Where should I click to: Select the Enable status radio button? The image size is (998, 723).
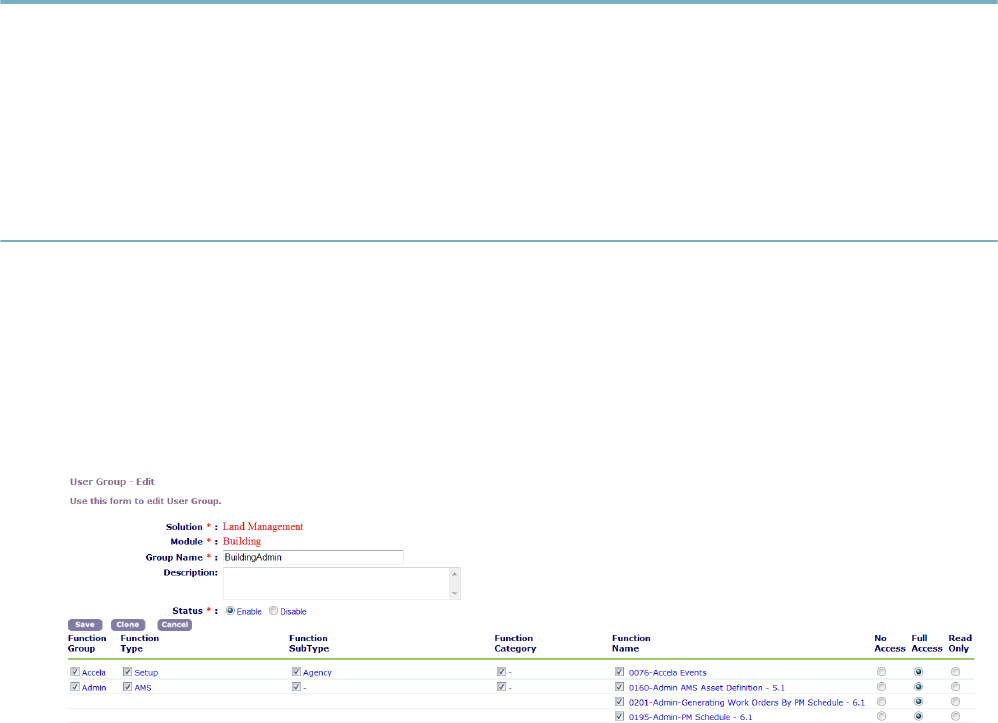coord(230,611)
